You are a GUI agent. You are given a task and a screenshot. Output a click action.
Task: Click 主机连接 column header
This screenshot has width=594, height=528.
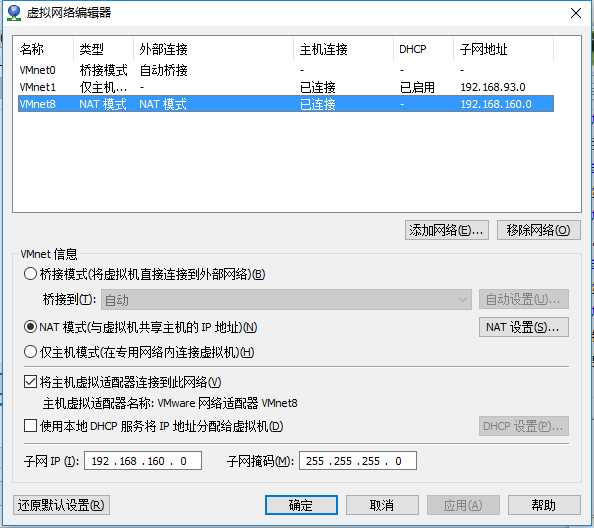click(x=343, y=49)
